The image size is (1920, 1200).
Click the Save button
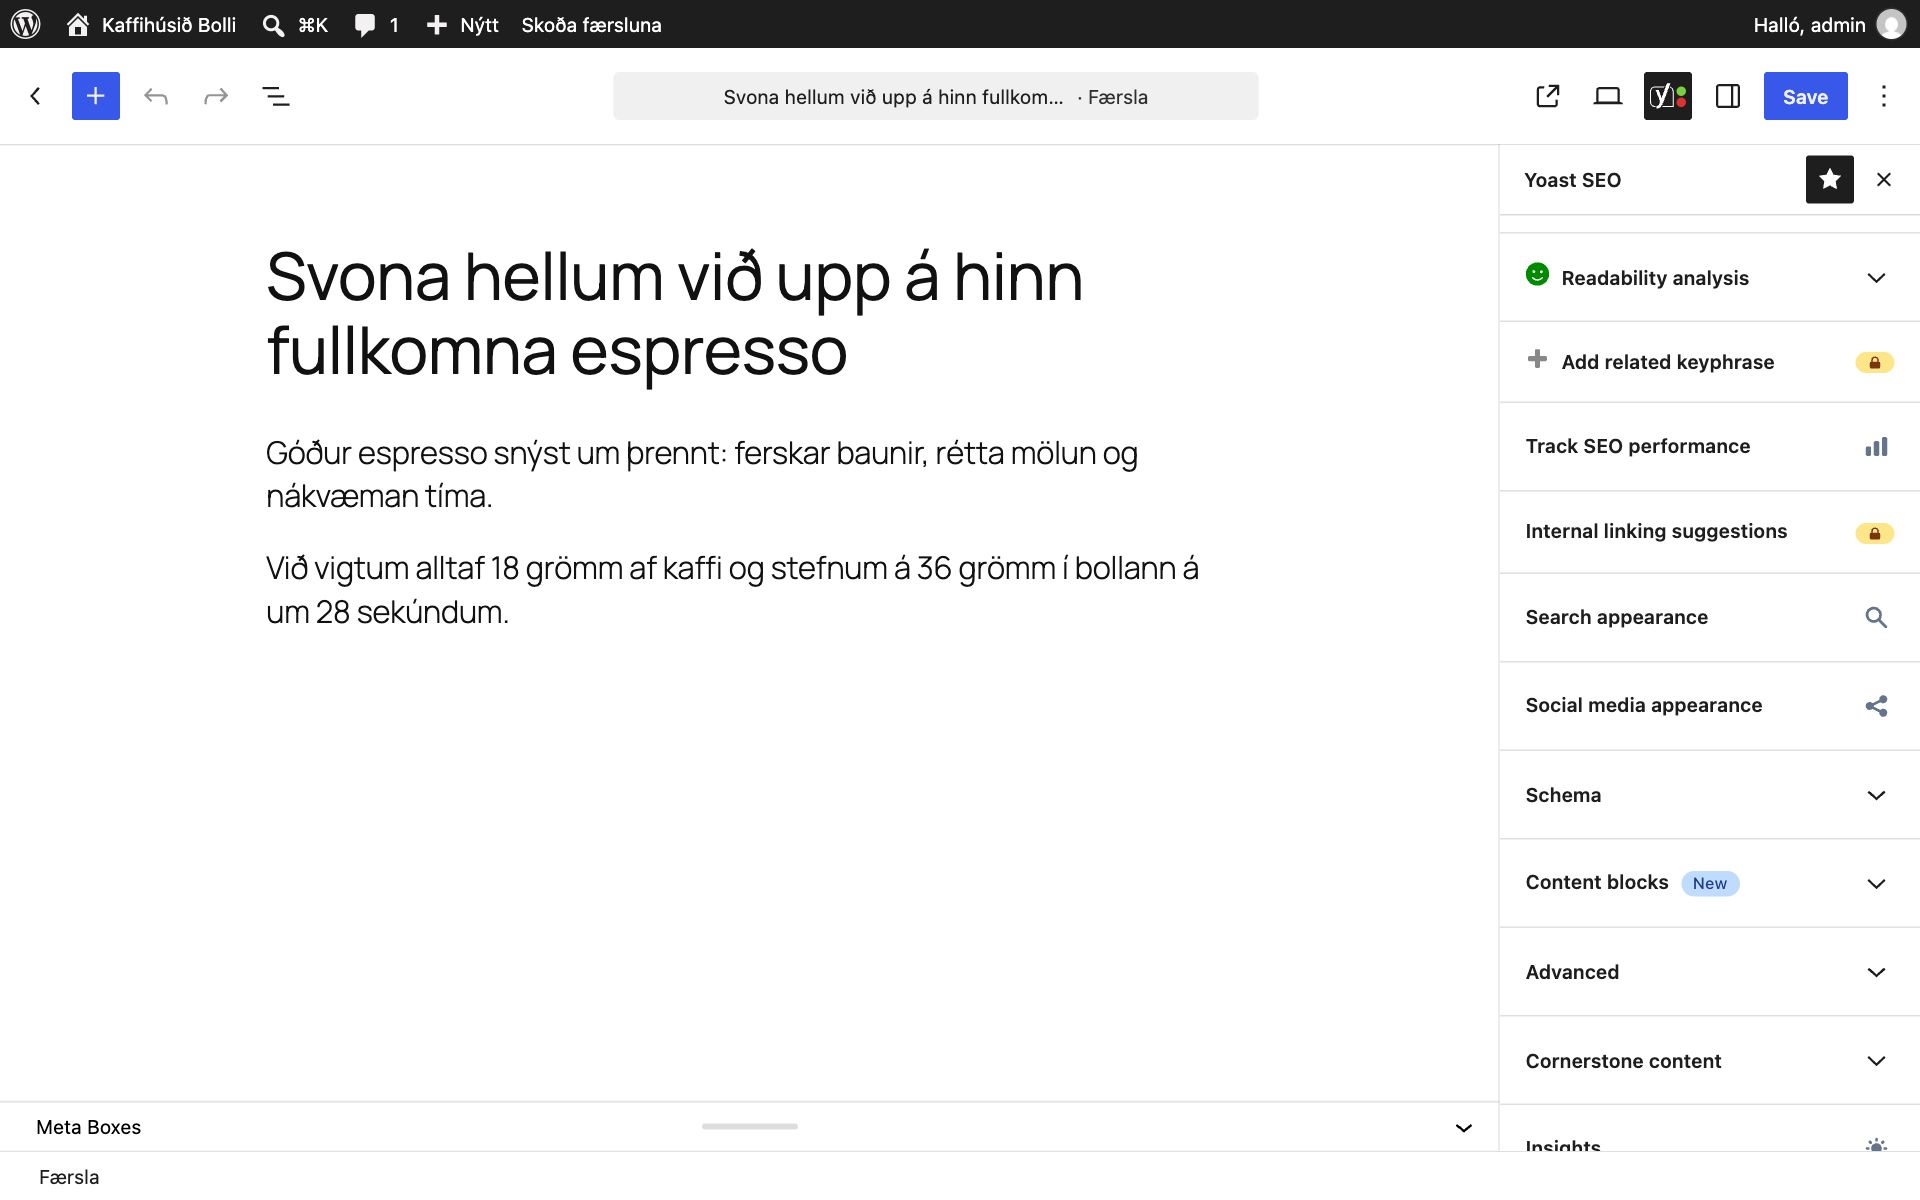(1805, 96)
